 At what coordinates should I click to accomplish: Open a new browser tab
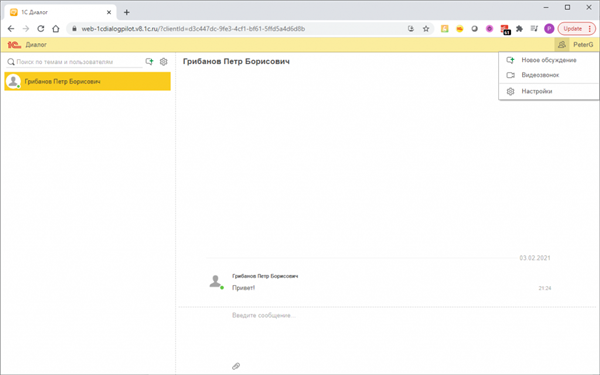(x=127, y=12)
